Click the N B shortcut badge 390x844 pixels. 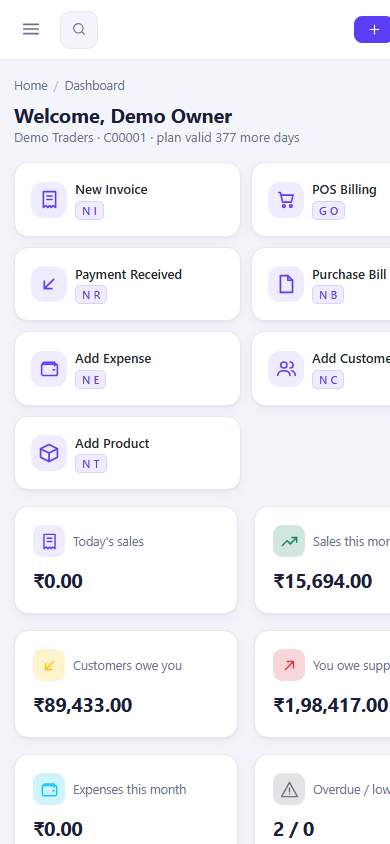pos(328,295)
